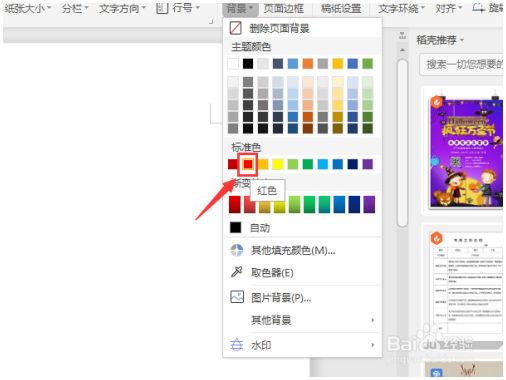The width and height of the screenshot is (506, 380).
Task: Select the black theme color swatch
Action: (248, 64)
